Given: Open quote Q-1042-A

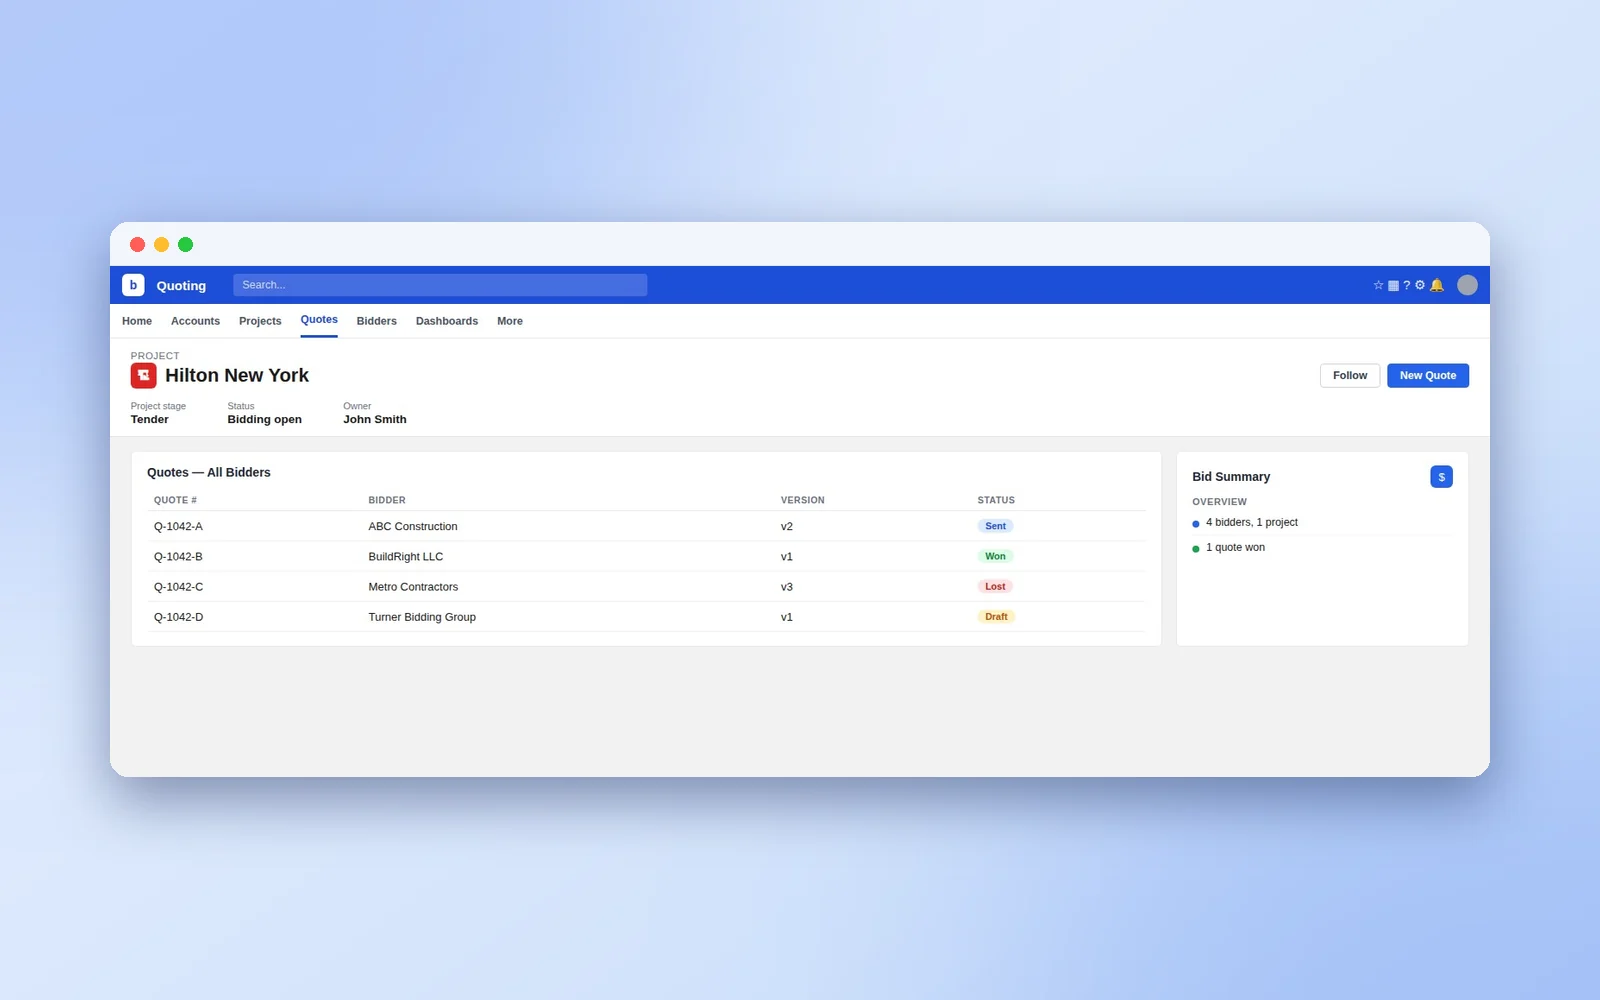Looking at the screenshot, I should [x=178, y=526].
